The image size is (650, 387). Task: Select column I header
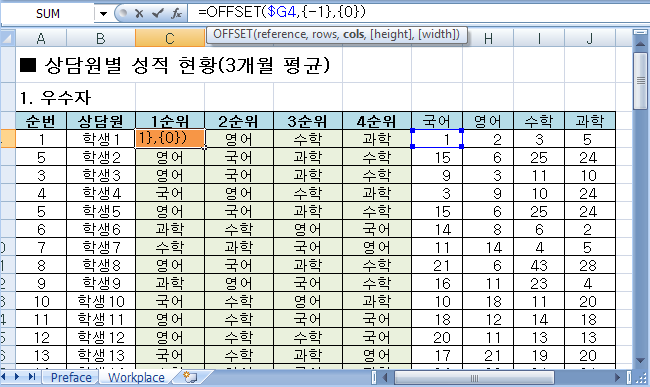pos(539,39)
